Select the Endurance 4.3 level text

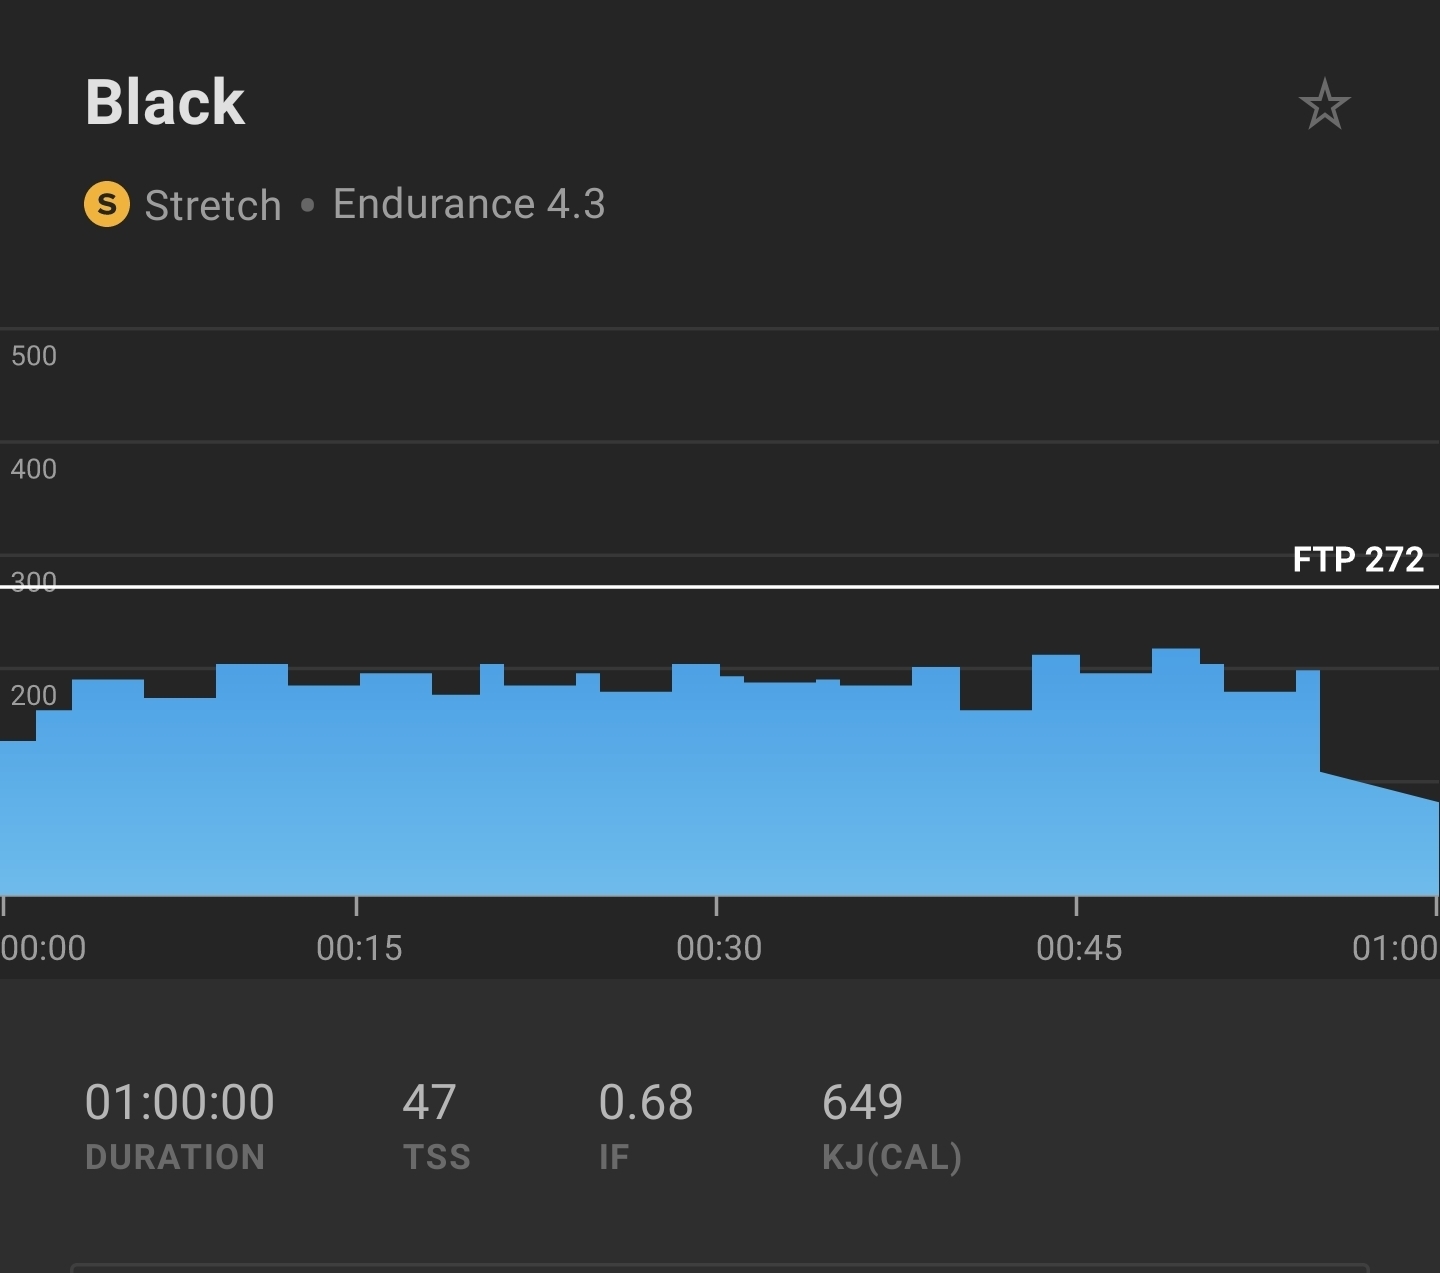coord(469,204)
